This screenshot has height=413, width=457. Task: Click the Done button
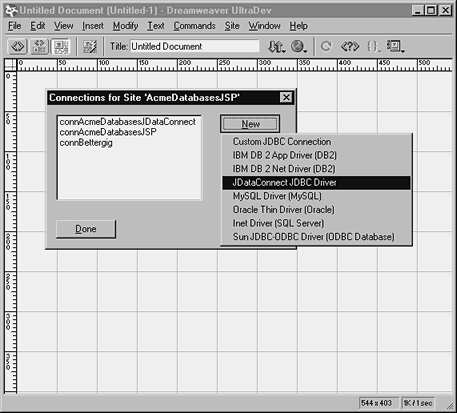86,229
